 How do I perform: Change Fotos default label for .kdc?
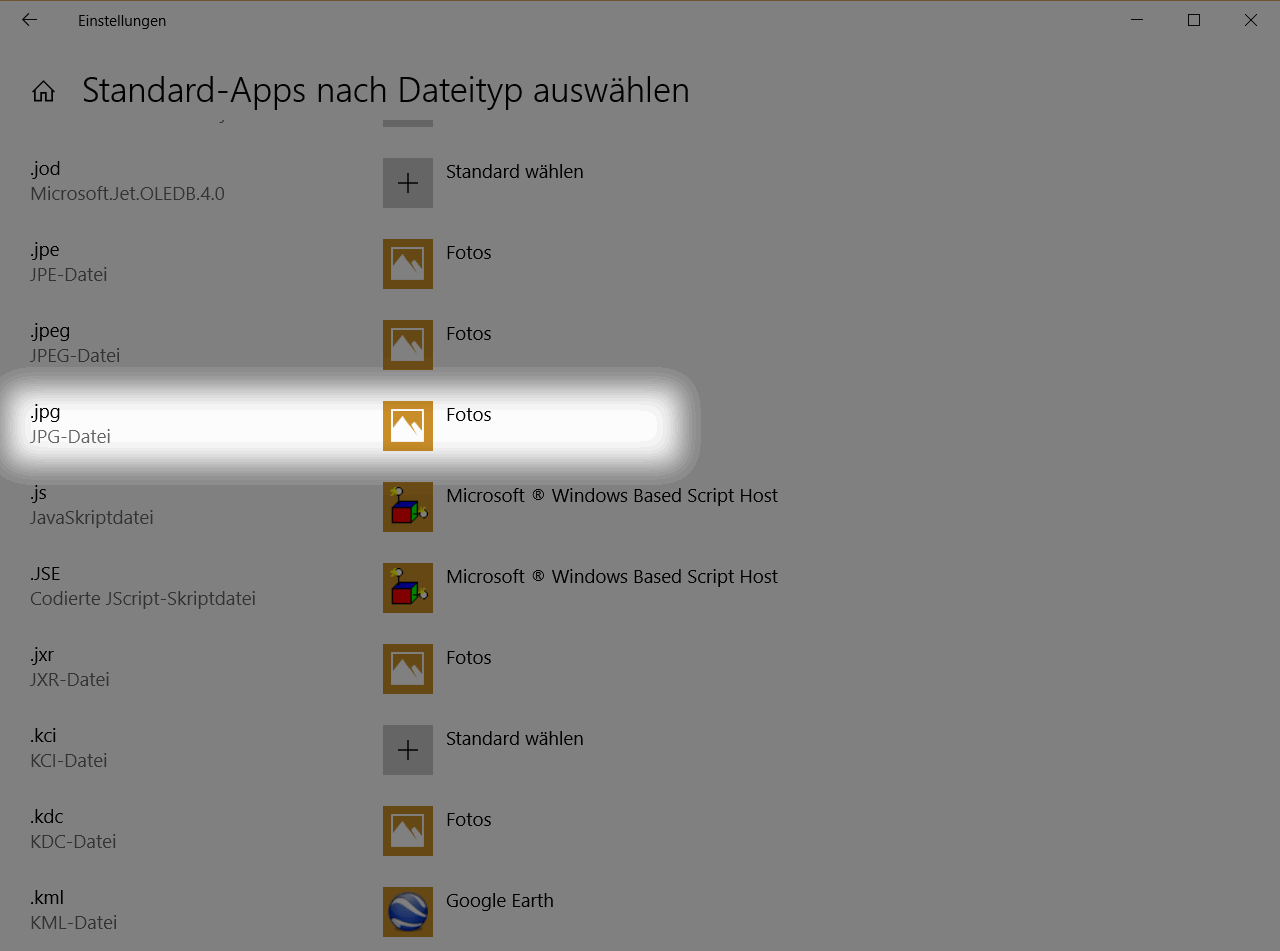[x=469, y=820]
